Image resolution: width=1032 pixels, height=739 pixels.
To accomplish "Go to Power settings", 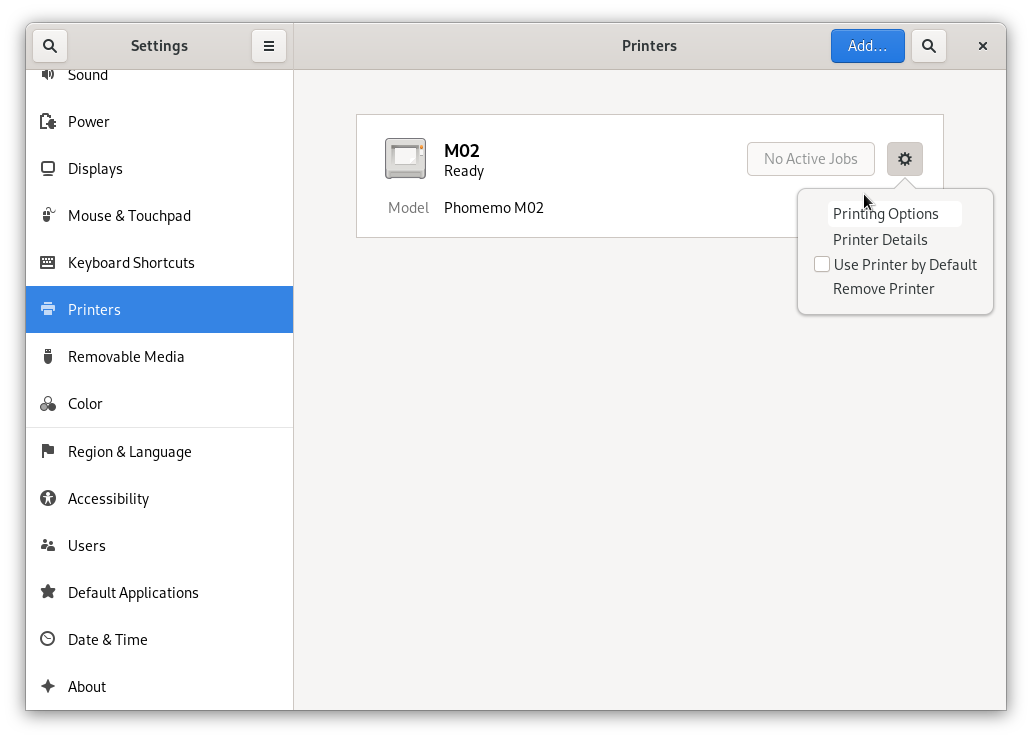I will pyautogui.click(x=159, y=122).
